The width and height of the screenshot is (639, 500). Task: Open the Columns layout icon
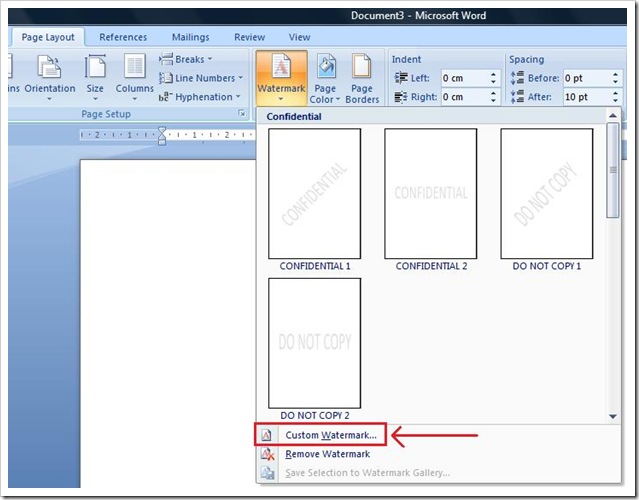click(134, 66)
